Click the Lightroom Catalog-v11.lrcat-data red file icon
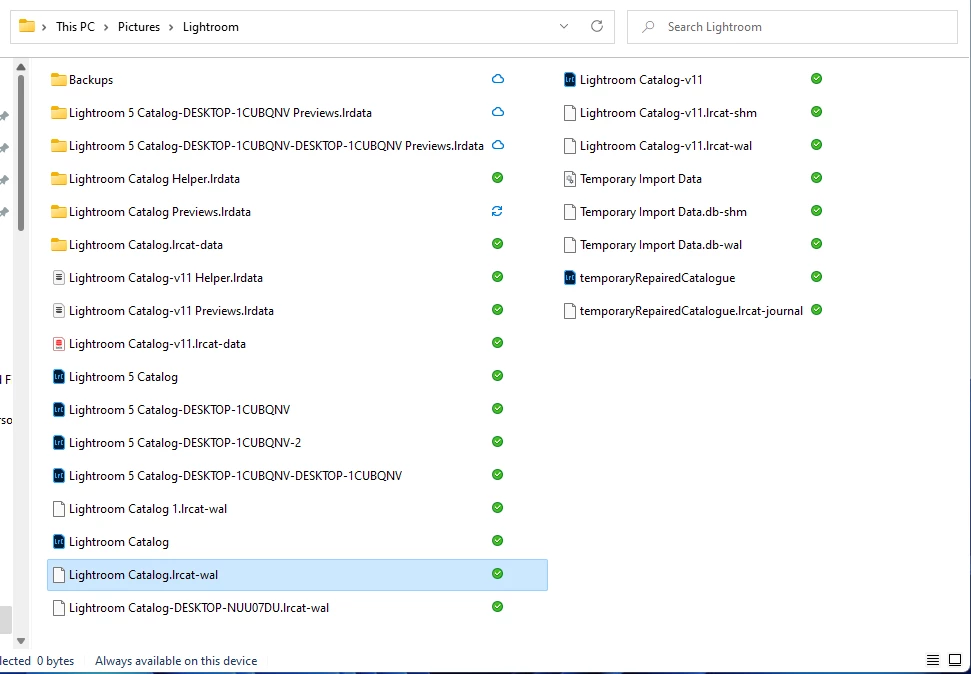971x674 pixels. (59, 343)
